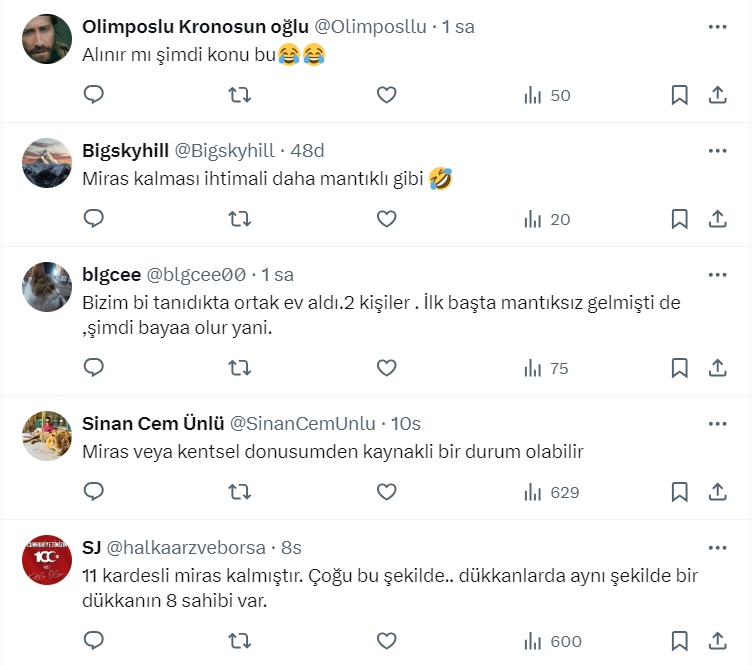752x666 pixels.
Task: Bookmark Sinan Cem Ünlü's tweet
Action: click(679, 492)
